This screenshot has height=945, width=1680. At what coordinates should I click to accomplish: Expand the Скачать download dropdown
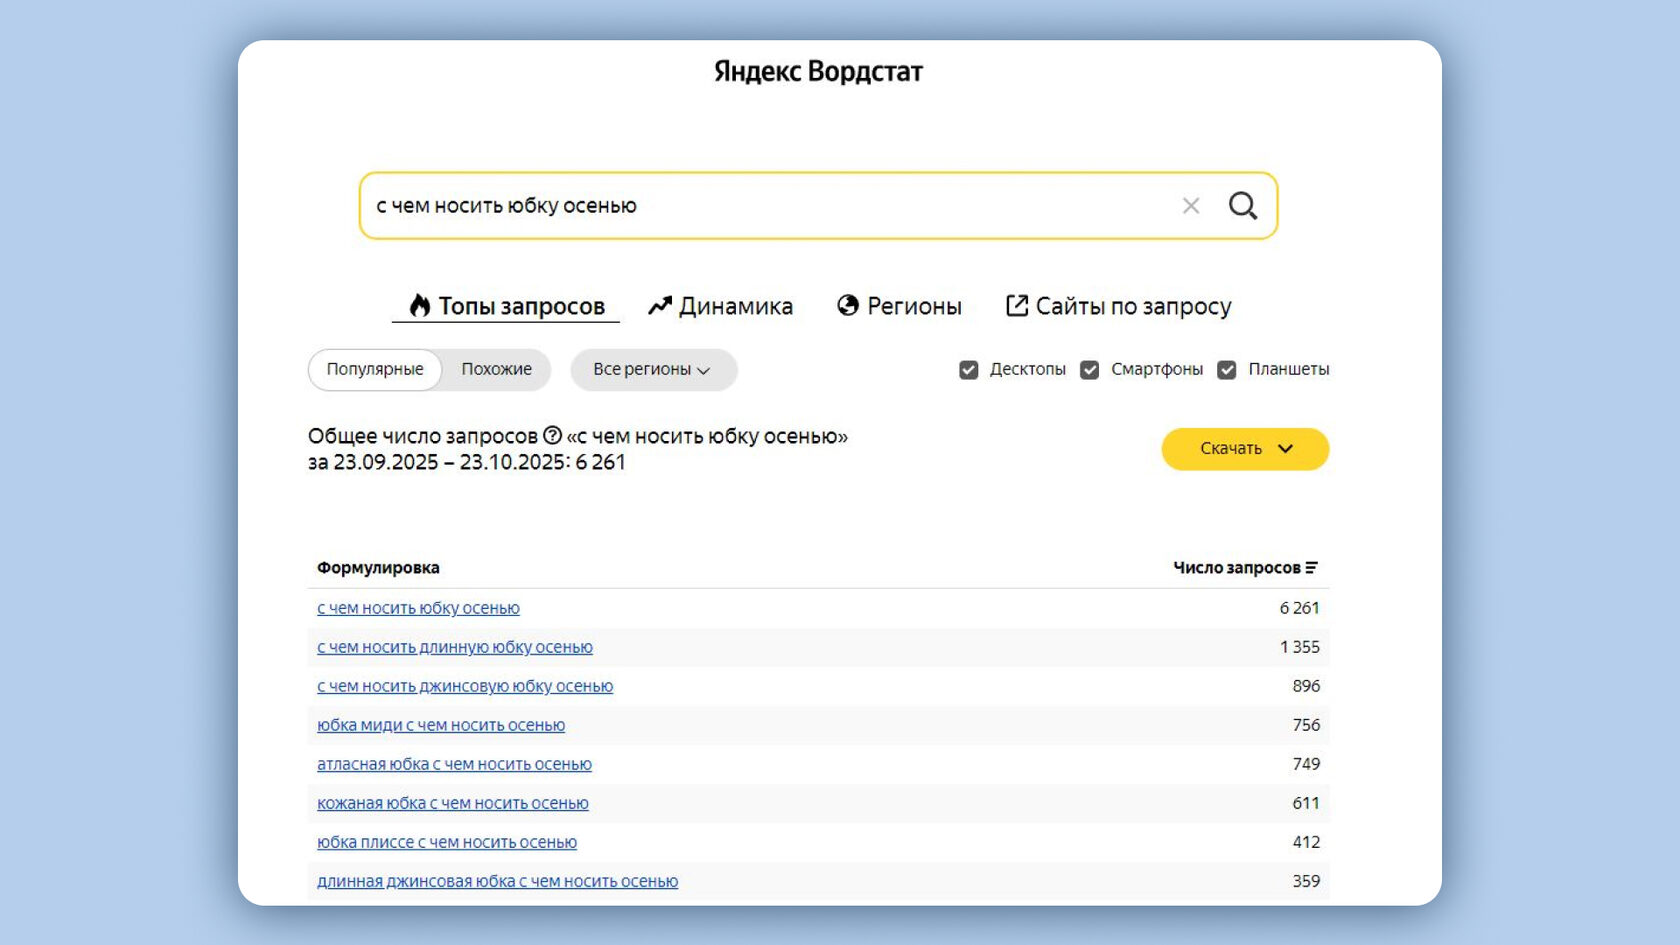[1245, 449]
